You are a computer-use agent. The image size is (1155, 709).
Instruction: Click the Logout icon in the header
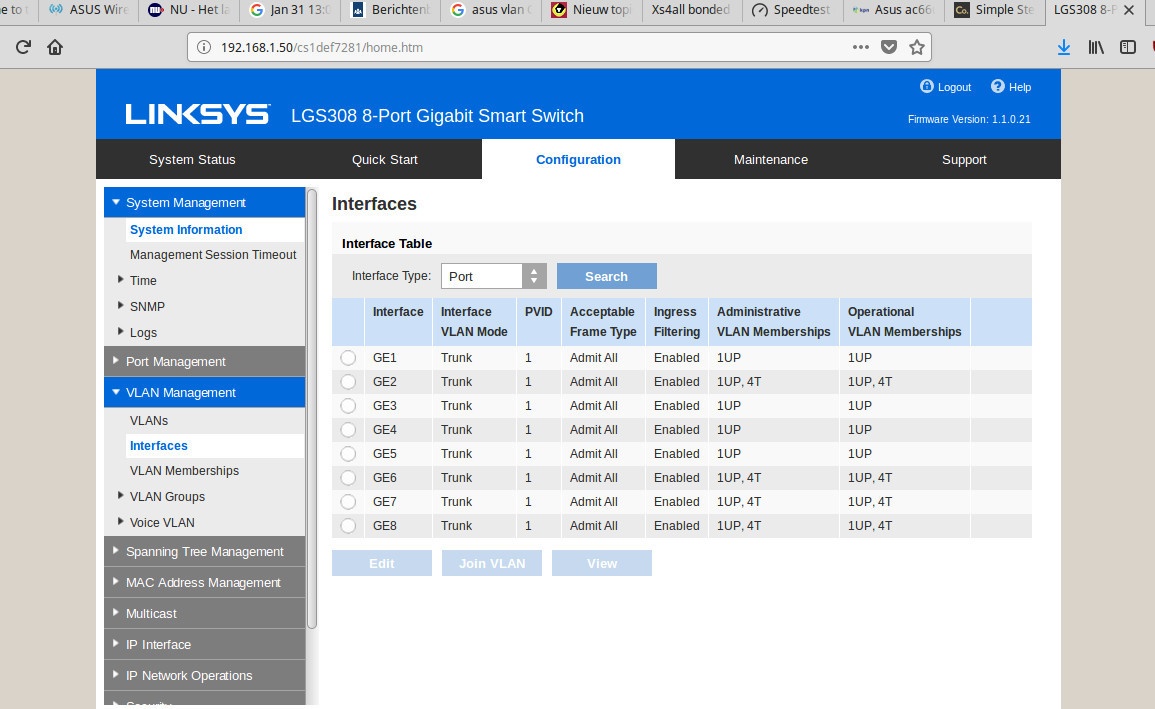[926, 87]
